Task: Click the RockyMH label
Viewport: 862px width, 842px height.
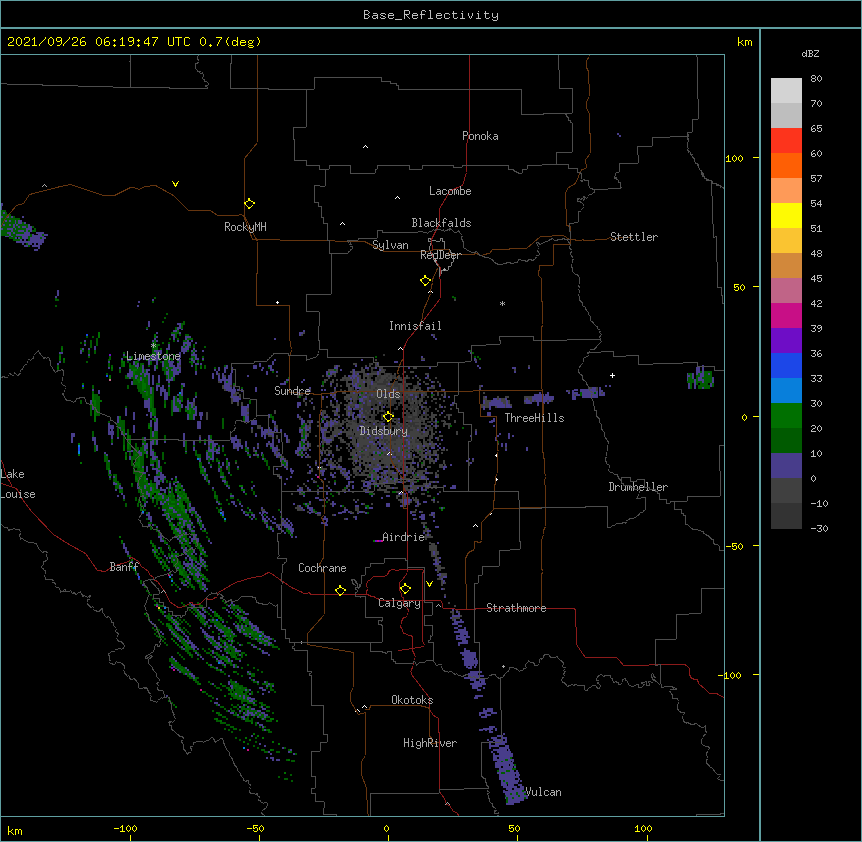Action: pos(245,227)
